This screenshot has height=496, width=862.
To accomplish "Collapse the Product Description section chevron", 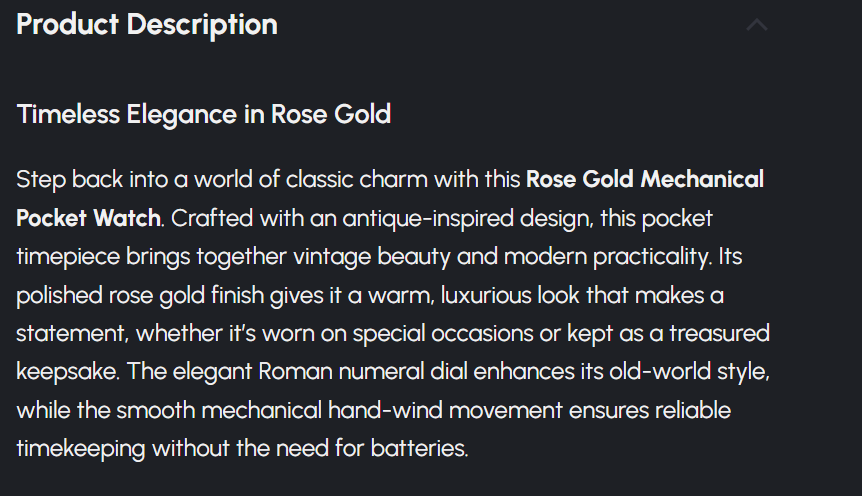I will 757,25.
